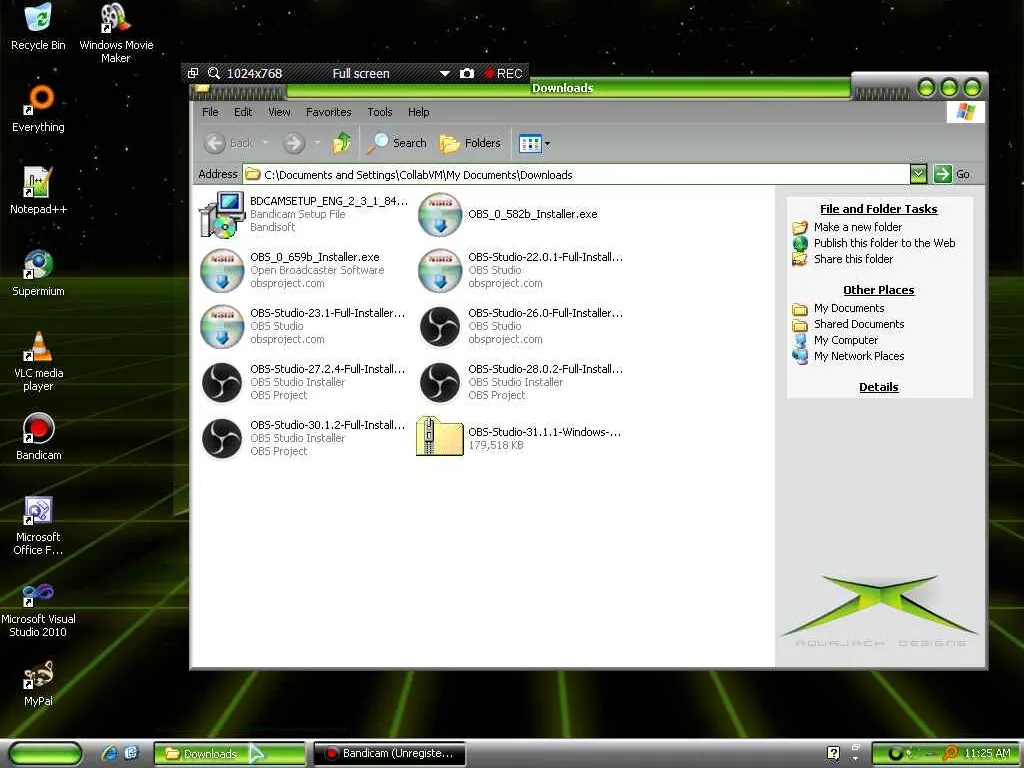The width and height of the screenshot is (1024, 768).
Task: Expand the Address bar dropdown
Action: (x=918, y=174)
